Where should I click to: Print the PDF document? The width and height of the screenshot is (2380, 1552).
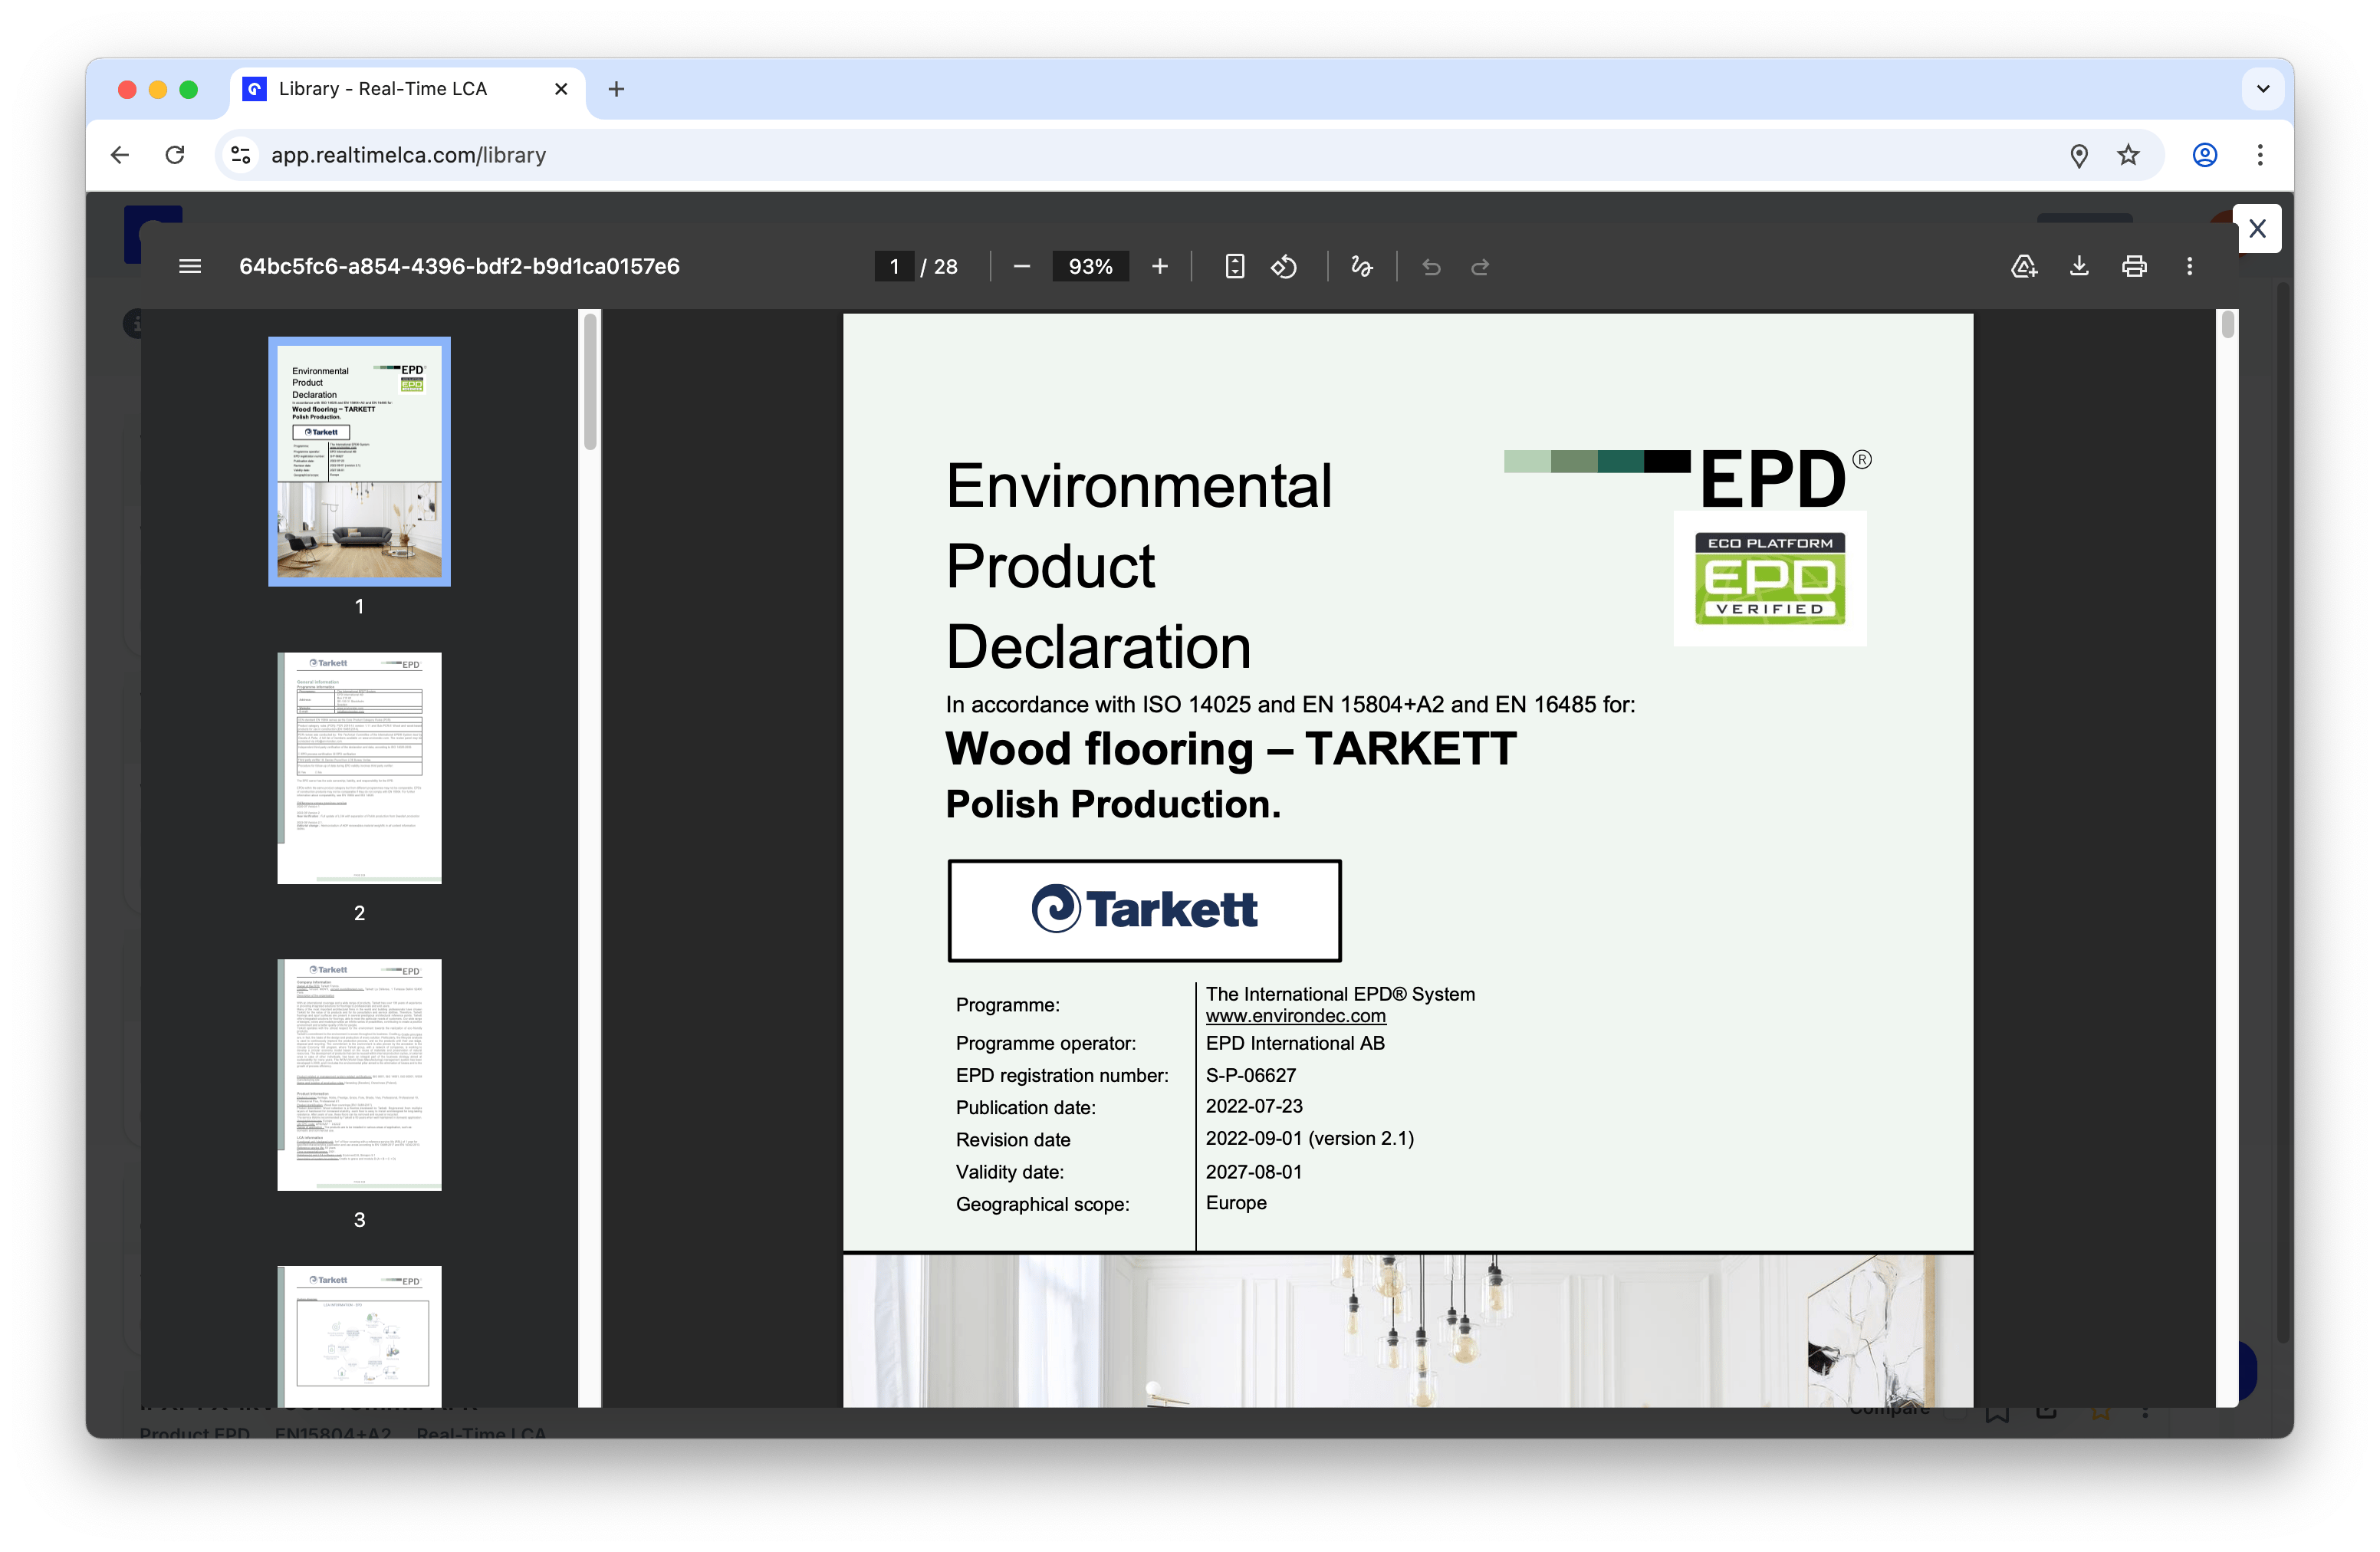2134,266
